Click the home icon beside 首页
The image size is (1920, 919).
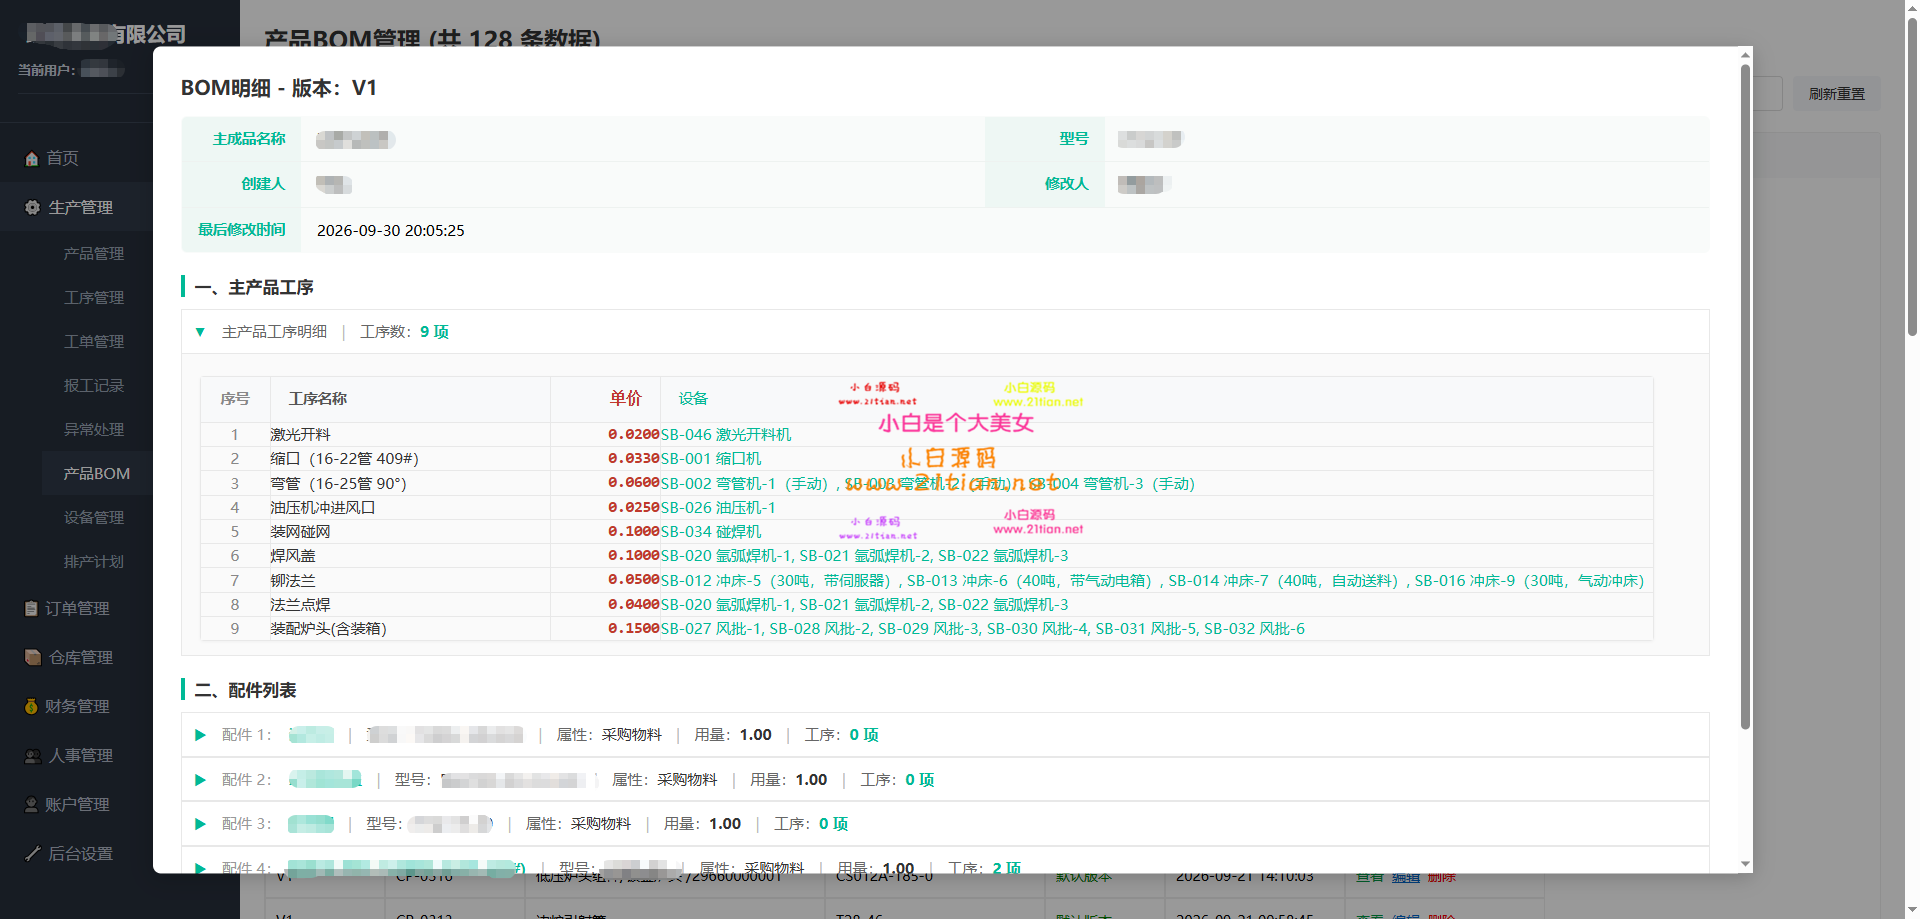[31, 159]
